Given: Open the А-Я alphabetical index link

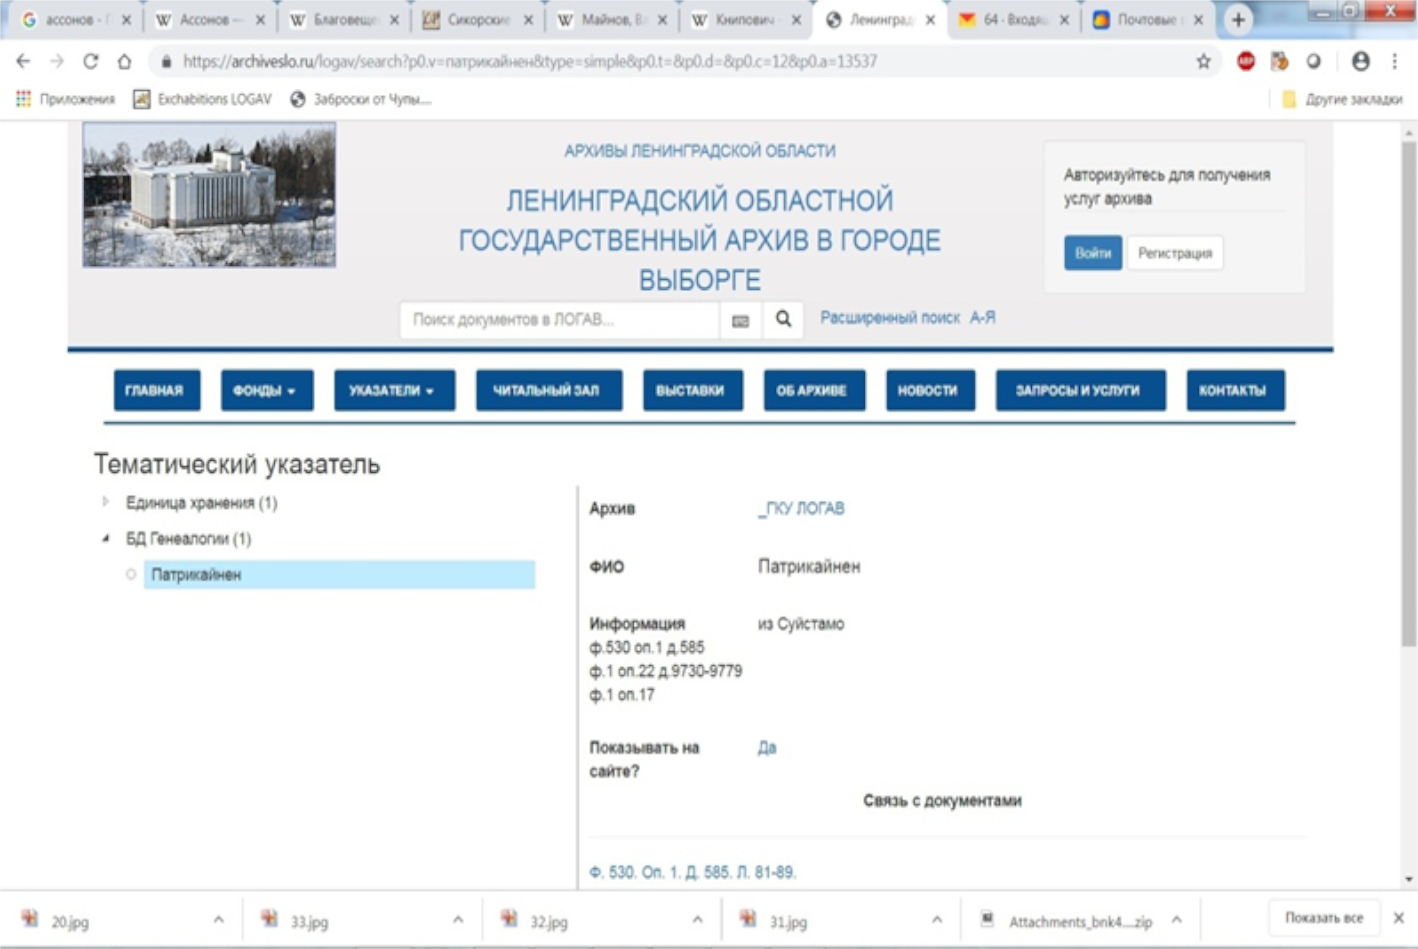Looking at the screenshot, I should [982, 317].
